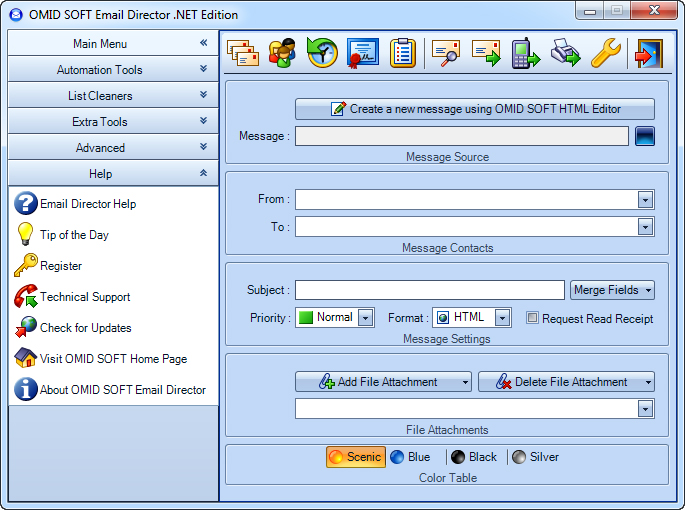Collapse the Main Menu sidebar chevron

coord(203,43)
